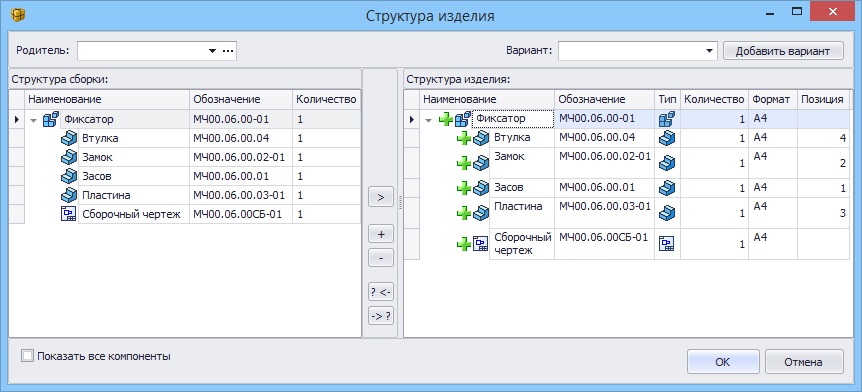Click the Тип column icon in Сборочный чертеж row
This screenshot has width=862, height=392.
[667, 244]
